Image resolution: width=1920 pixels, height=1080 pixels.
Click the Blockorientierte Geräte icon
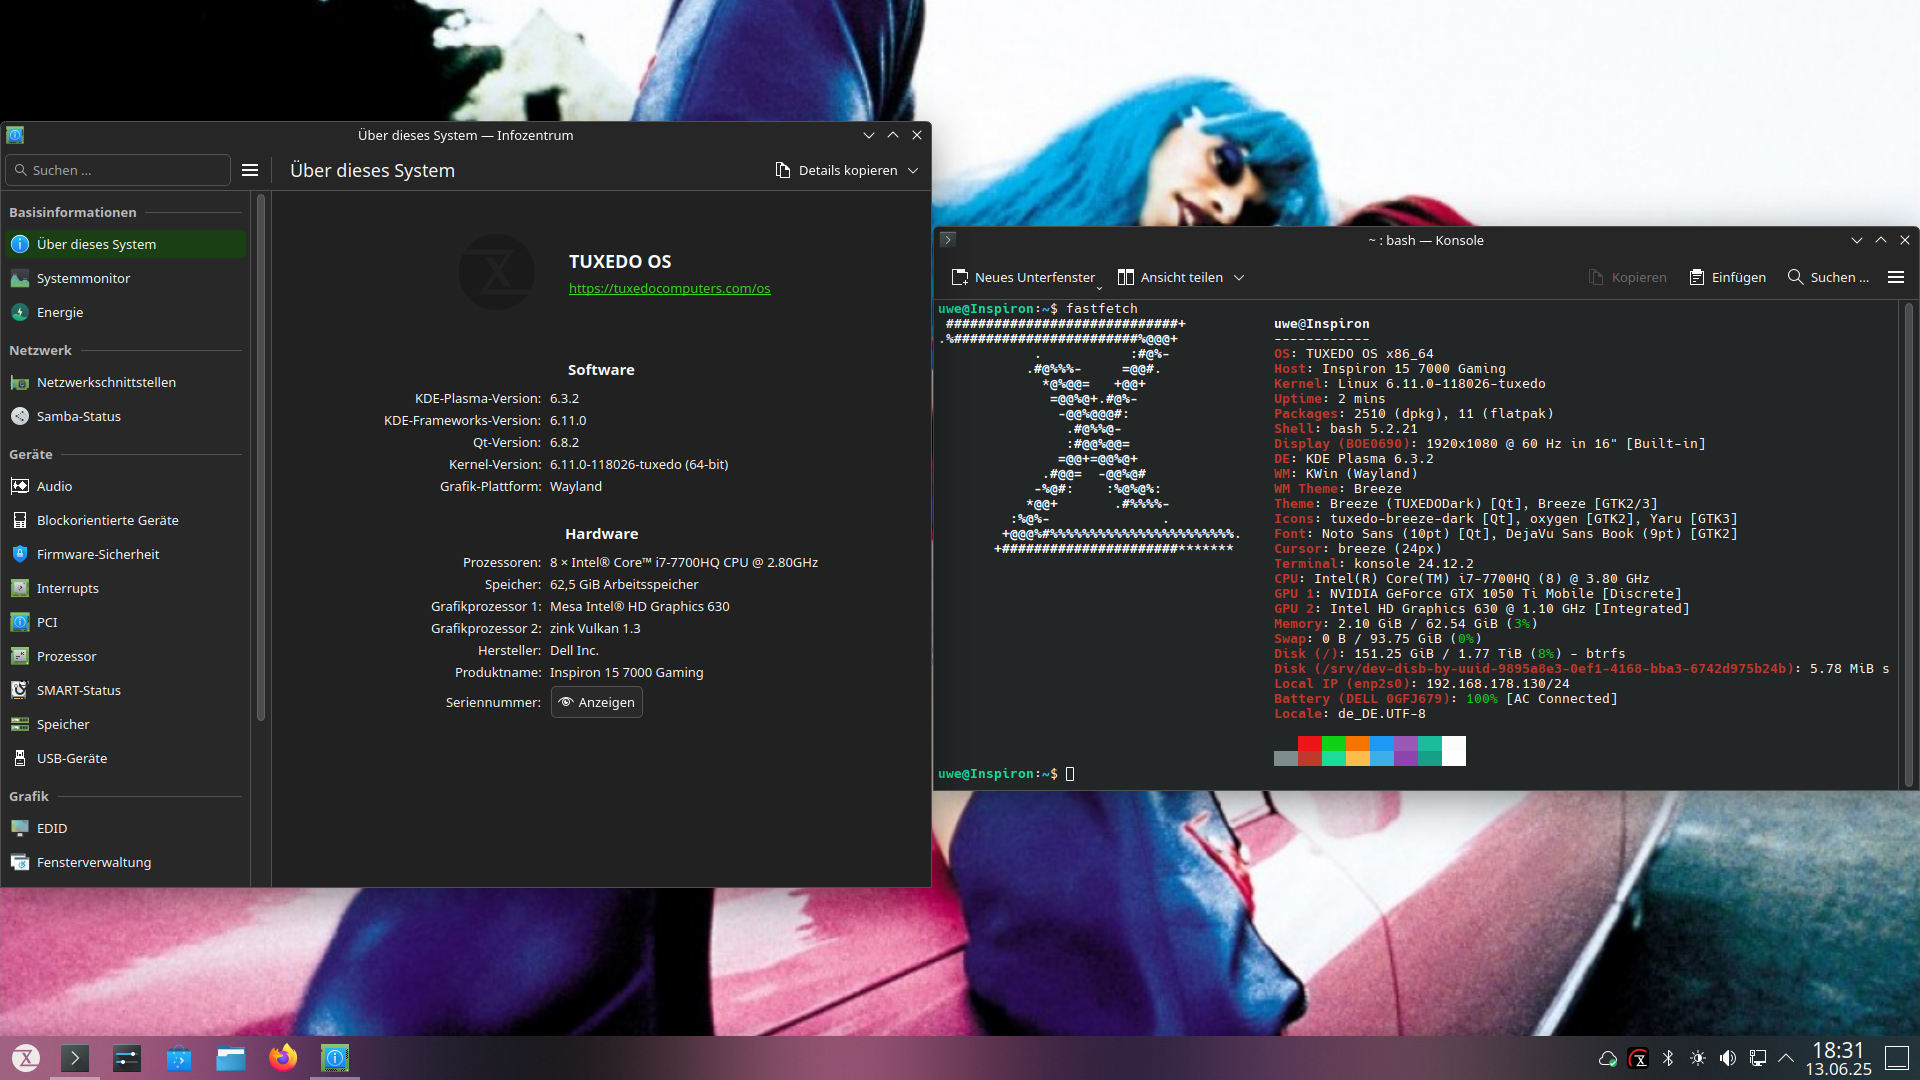(x=20, y=520)
